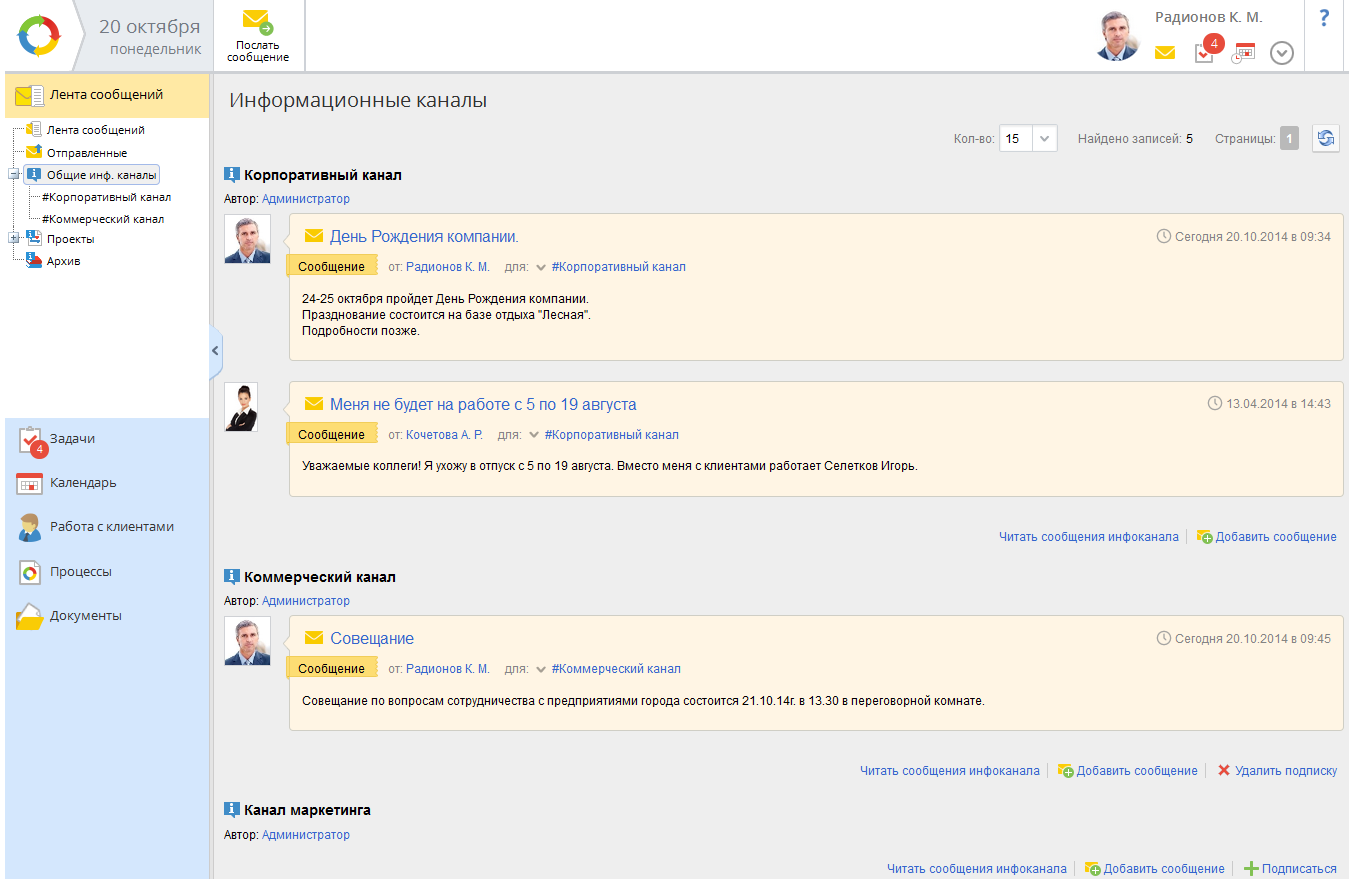Click envelope icon beside Совещание title
The image size is (1349, 880).
pos(314,638)
